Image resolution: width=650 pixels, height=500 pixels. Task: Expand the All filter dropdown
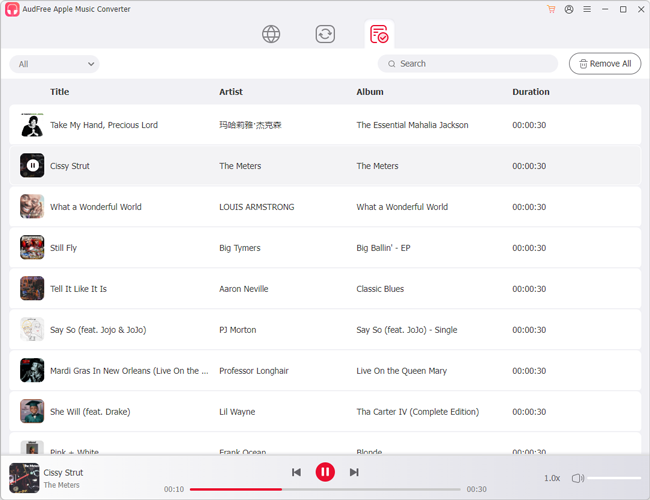pyautogui.click(x=54, y=64)
